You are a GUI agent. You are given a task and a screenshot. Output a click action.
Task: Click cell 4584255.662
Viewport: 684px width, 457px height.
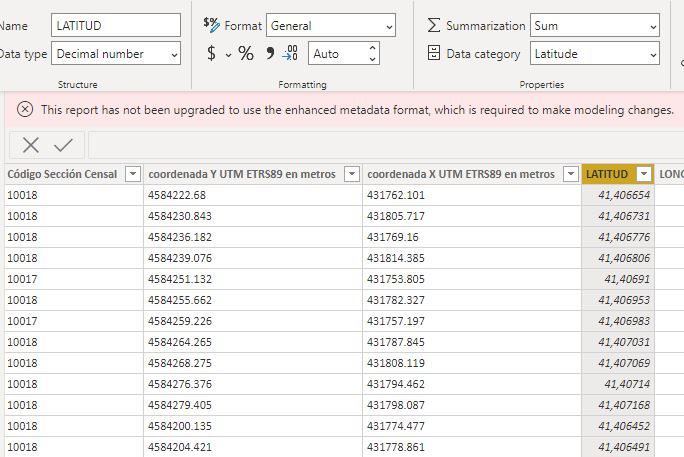[x=253, y=300]
